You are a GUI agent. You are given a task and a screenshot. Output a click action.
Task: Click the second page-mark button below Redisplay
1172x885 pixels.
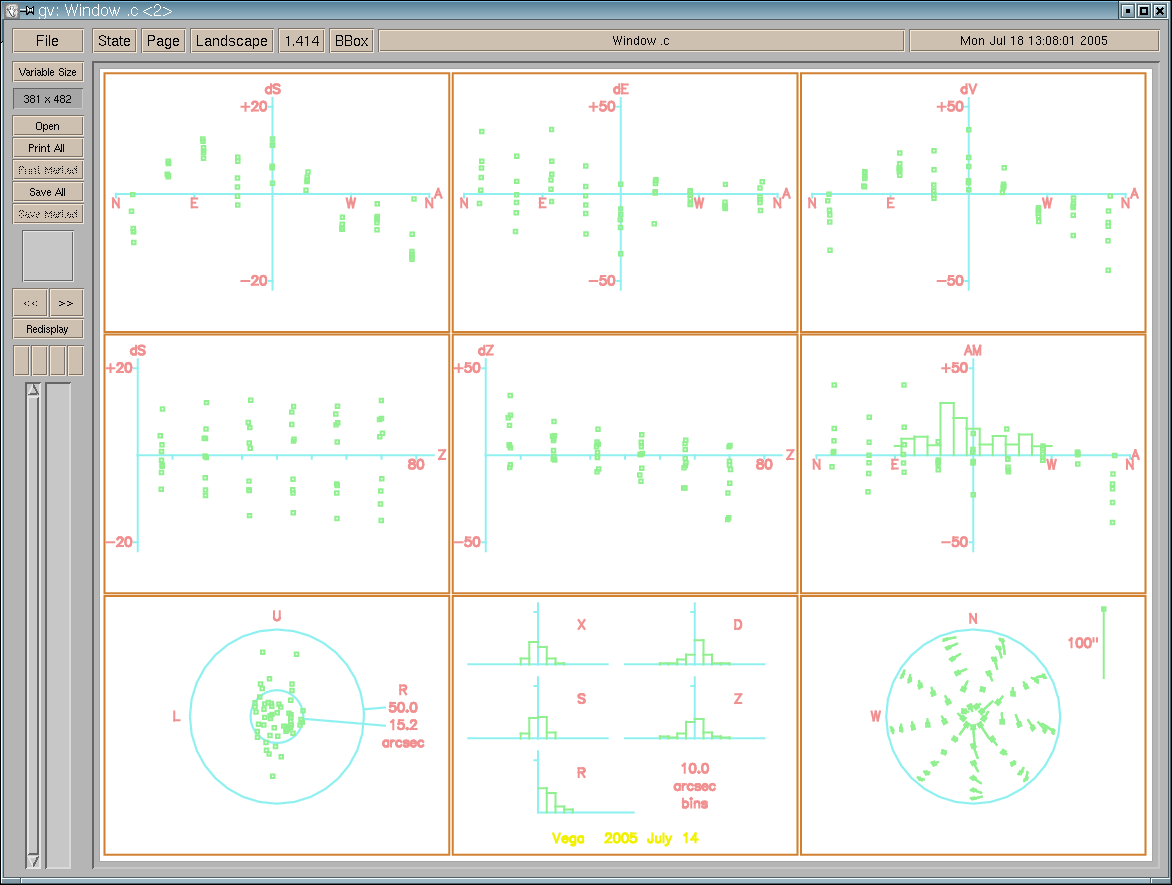[x=40, y=360]
